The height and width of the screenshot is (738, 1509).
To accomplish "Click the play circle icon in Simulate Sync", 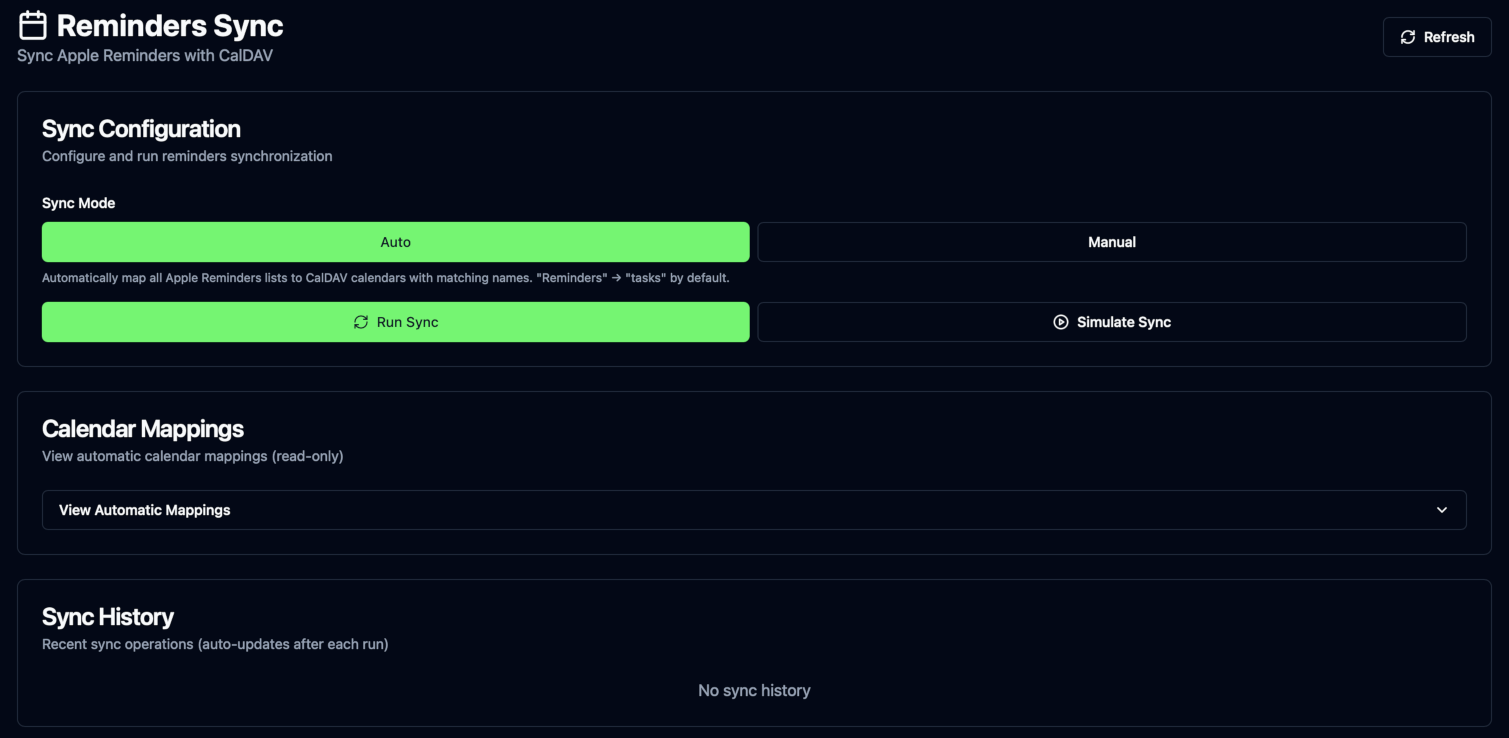I will [x=1059, y=321].
